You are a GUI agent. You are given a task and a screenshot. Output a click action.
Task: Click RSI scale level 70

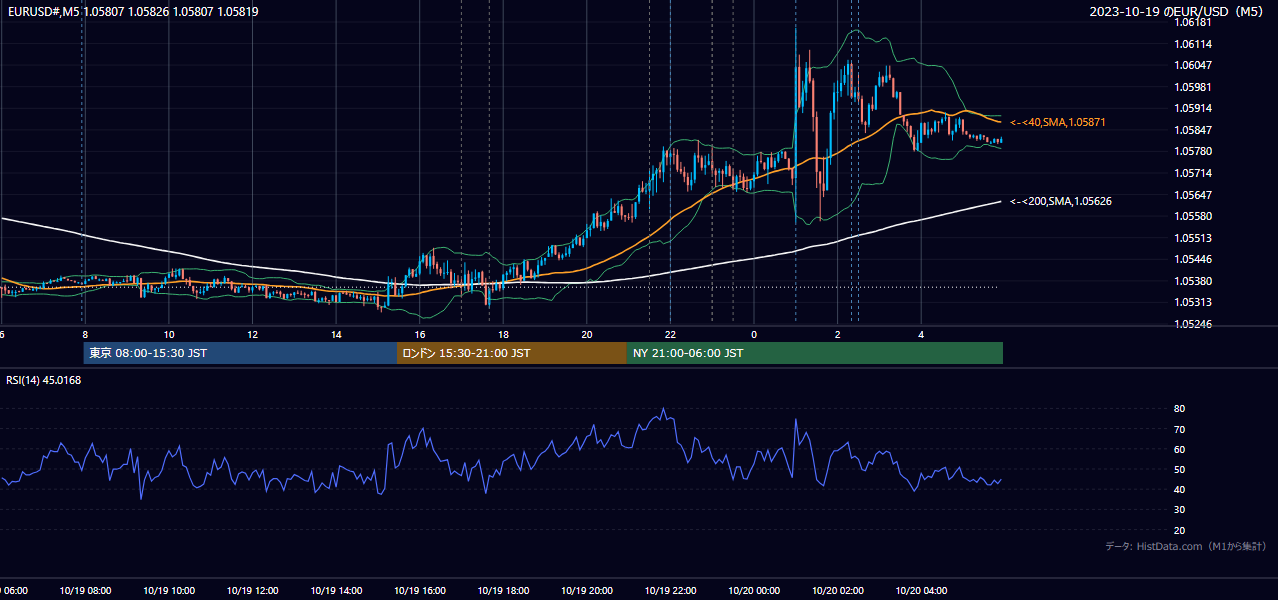[1180, 429]
